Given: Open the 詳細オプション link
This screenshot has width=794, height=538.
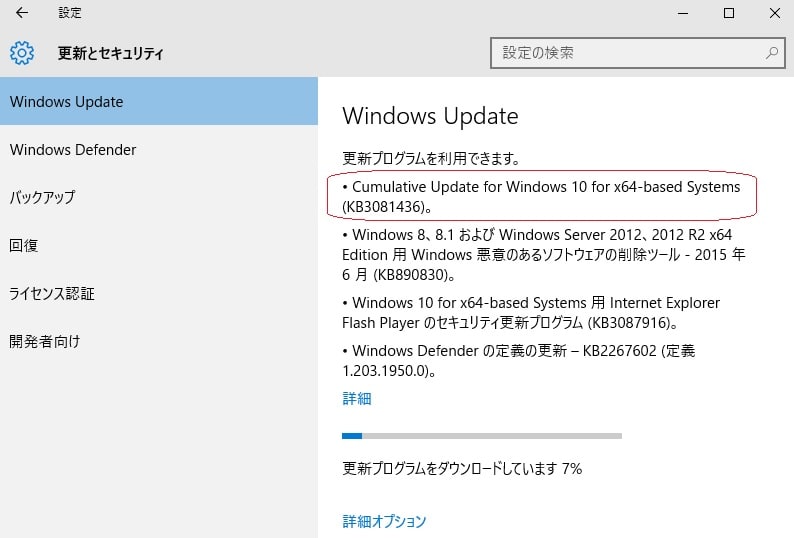Looking at the screenshot, I should pyautogui.click(x=384, y=521).
